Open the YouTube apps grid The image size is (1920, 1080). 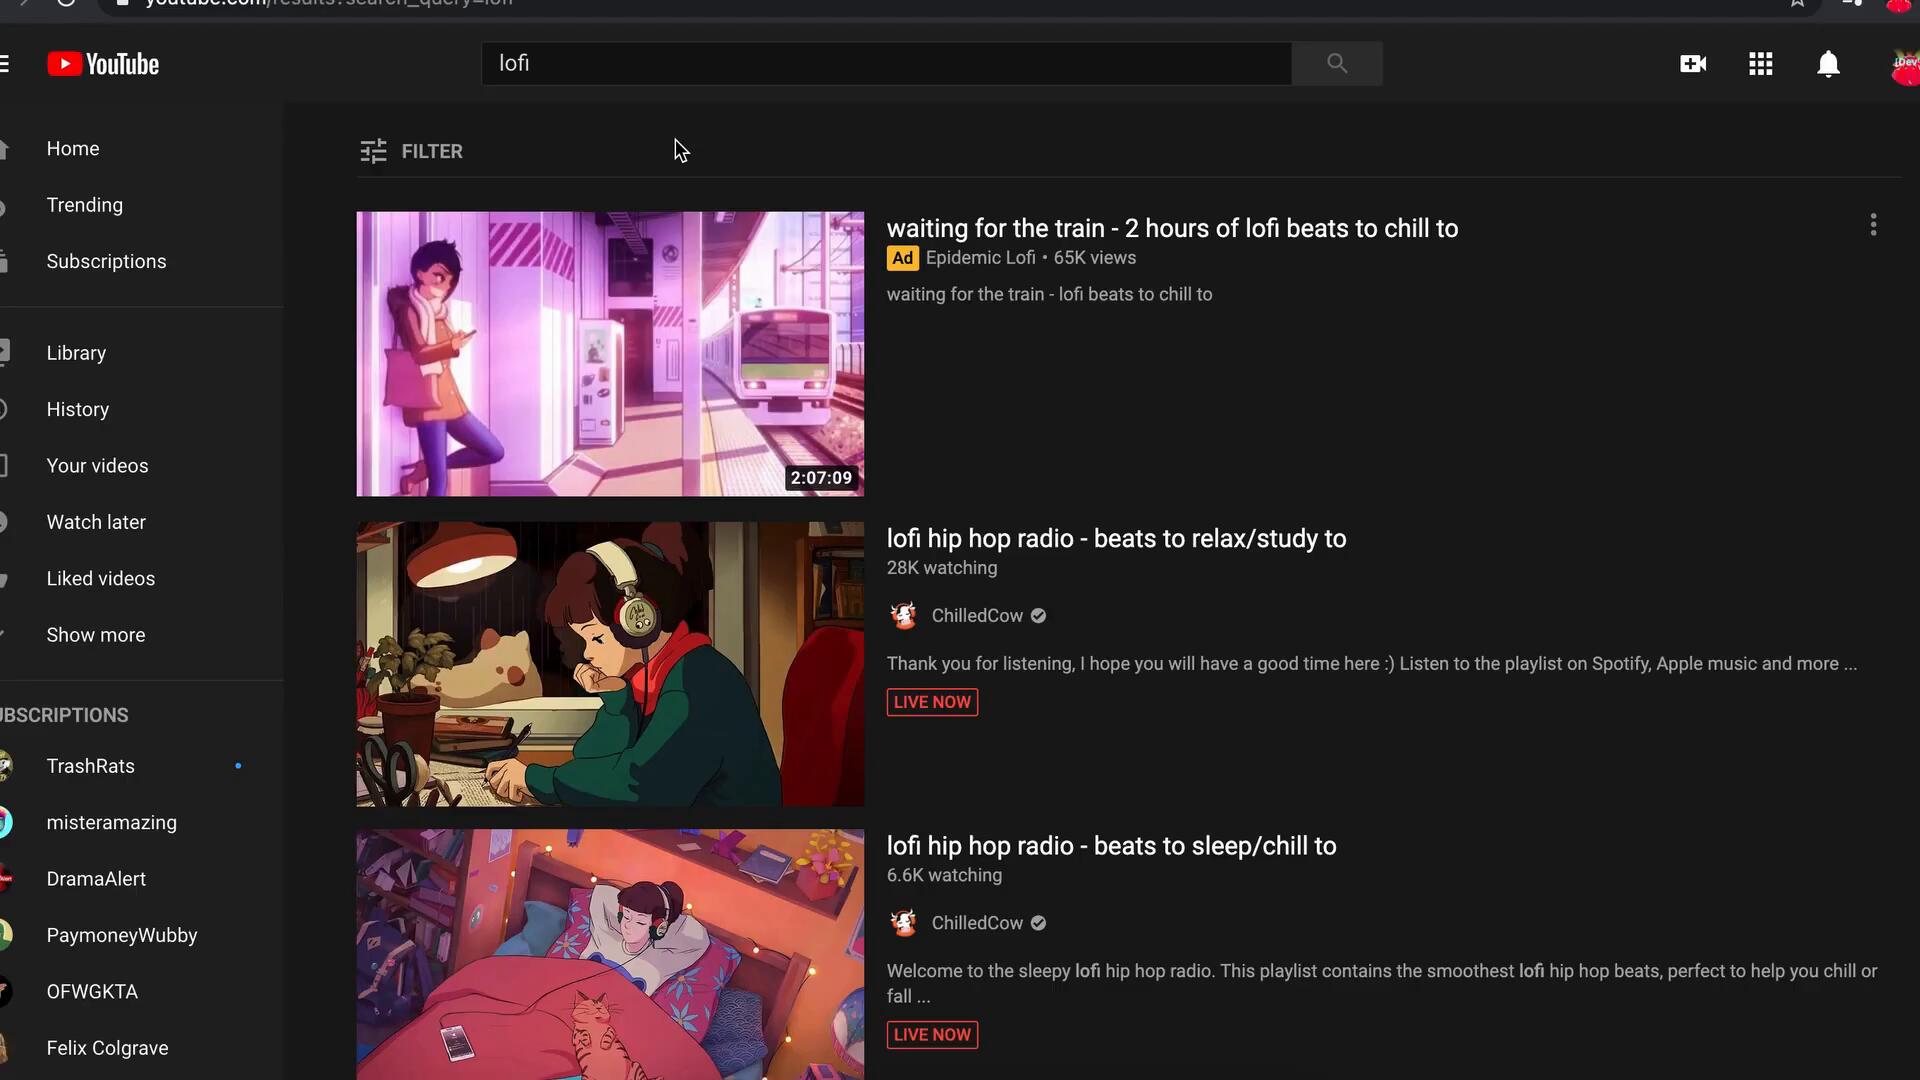tap(1760, 64)
